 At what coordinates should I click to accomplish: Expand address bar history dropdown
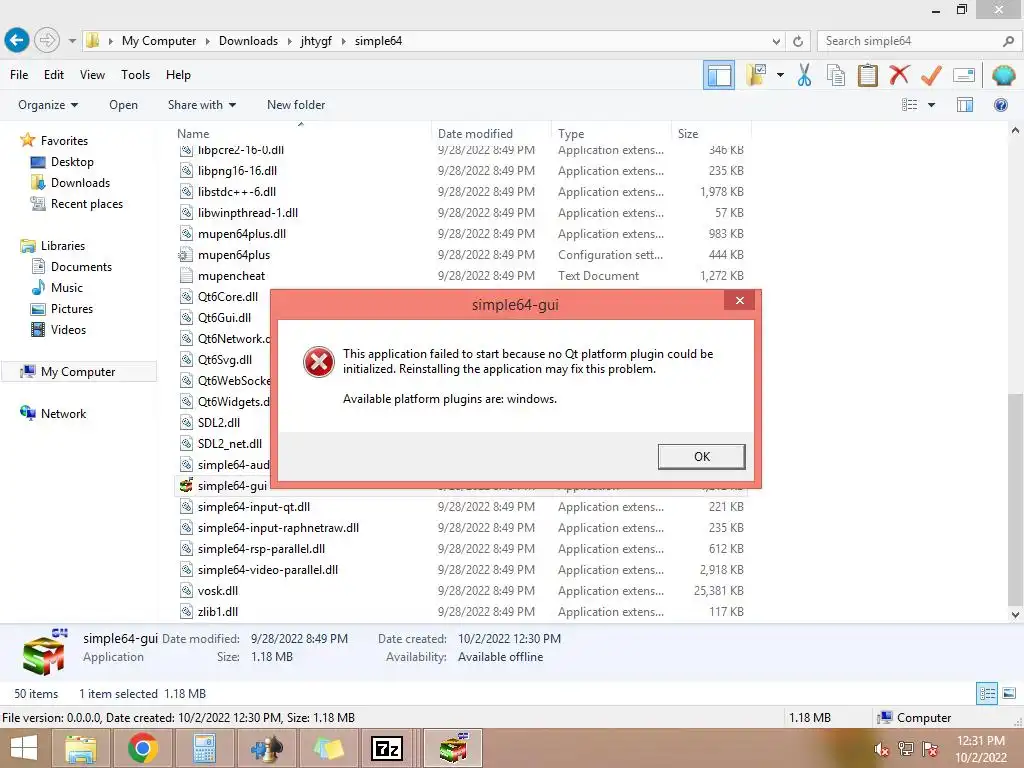(776, 41)
